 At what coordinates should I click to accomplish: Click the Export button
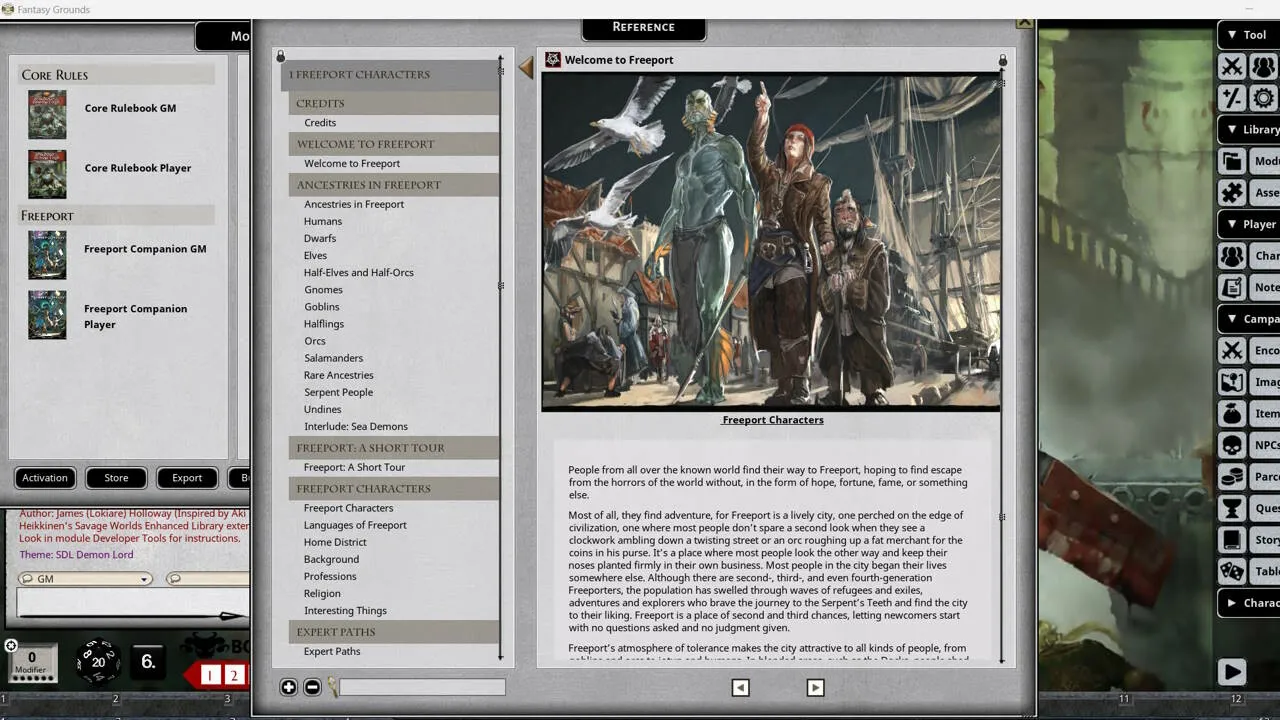187,478
